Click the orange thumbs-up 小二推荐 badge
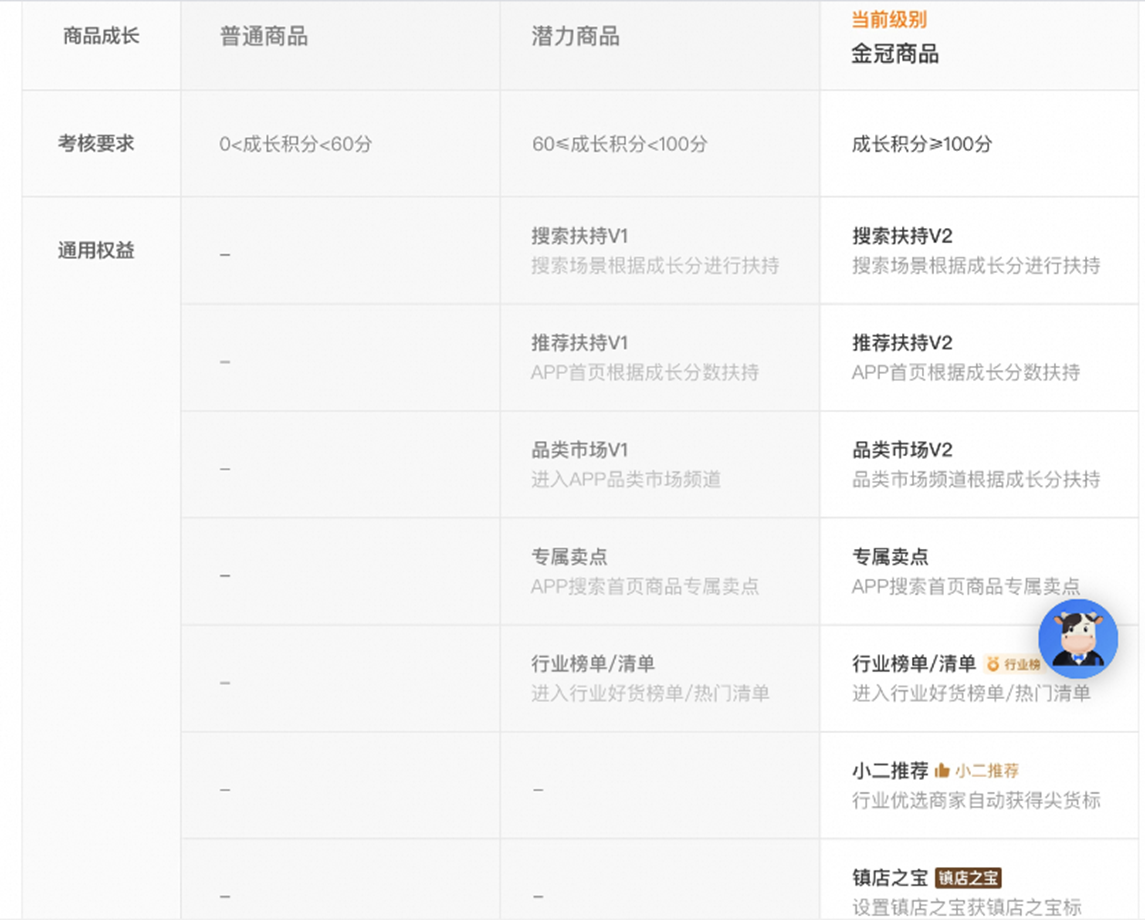The height and width of the screenshot is (920, 1145). 976,771
